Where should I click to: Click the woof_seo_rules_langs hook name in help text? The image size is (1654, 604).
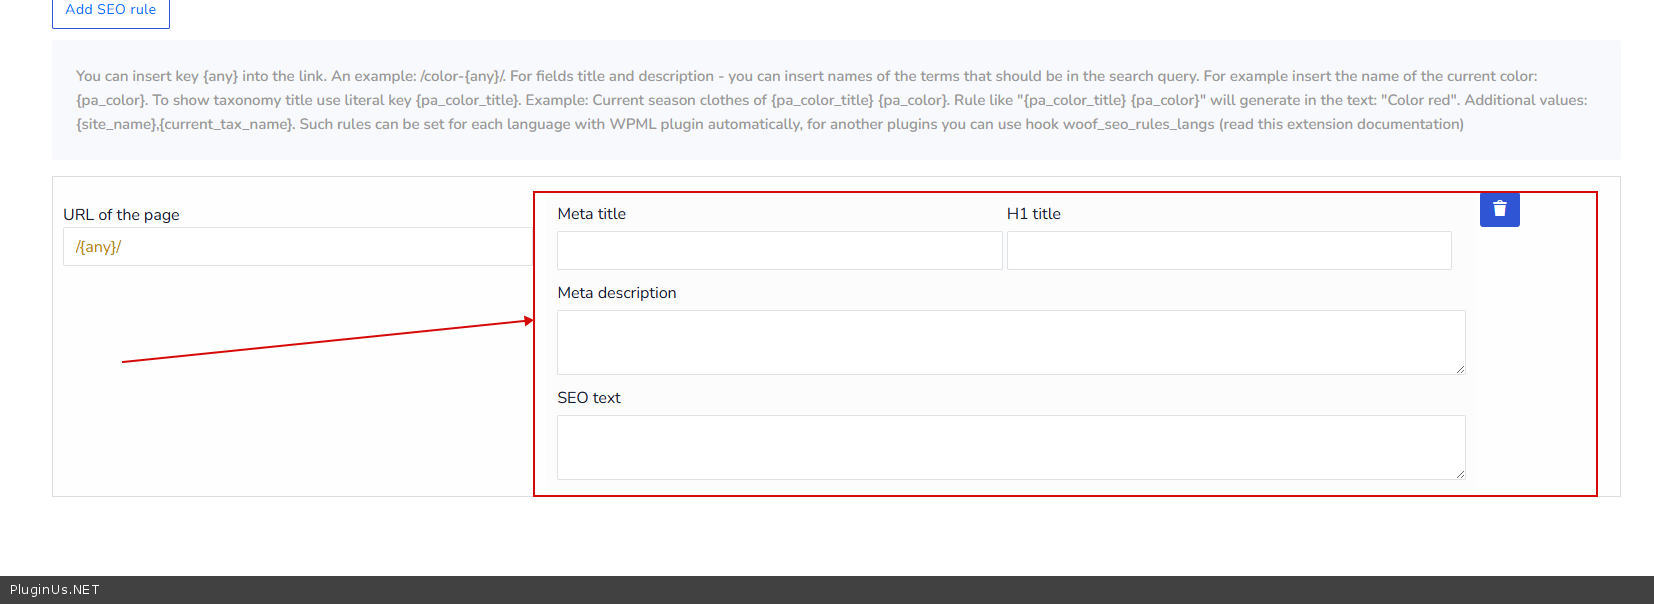[x=1138, y=124]
